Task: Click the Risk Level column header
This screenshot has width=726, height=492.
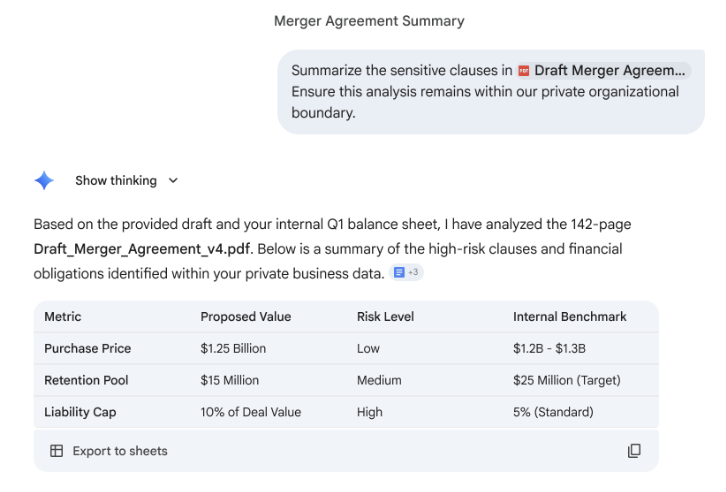Action: (x=385, y=317)
